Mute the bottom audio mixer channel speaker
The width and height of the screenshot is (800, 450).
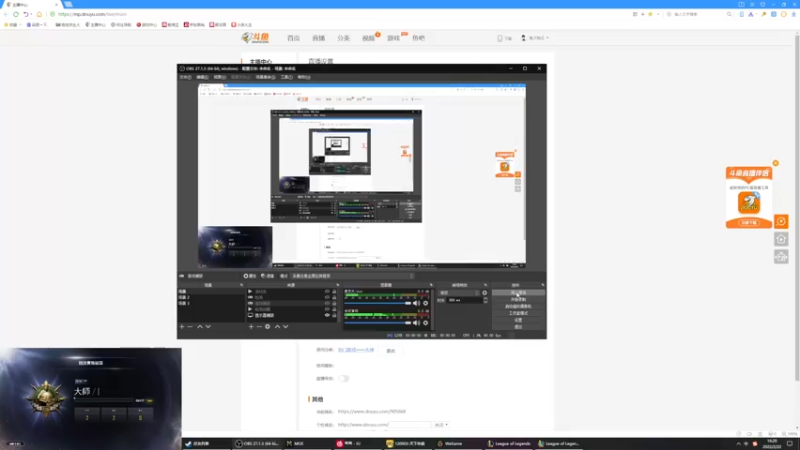click(x=416, y=322)
